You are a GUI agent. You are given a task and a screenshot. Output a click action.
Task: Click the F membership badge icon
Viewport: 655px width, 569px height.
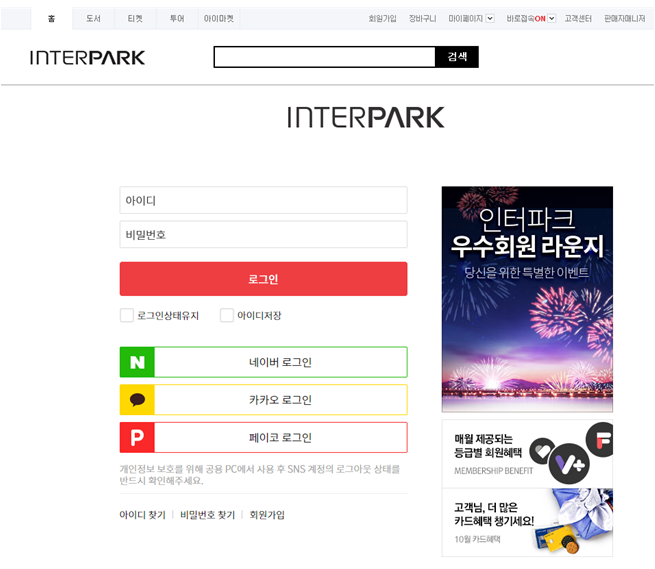tap(601, 439)
